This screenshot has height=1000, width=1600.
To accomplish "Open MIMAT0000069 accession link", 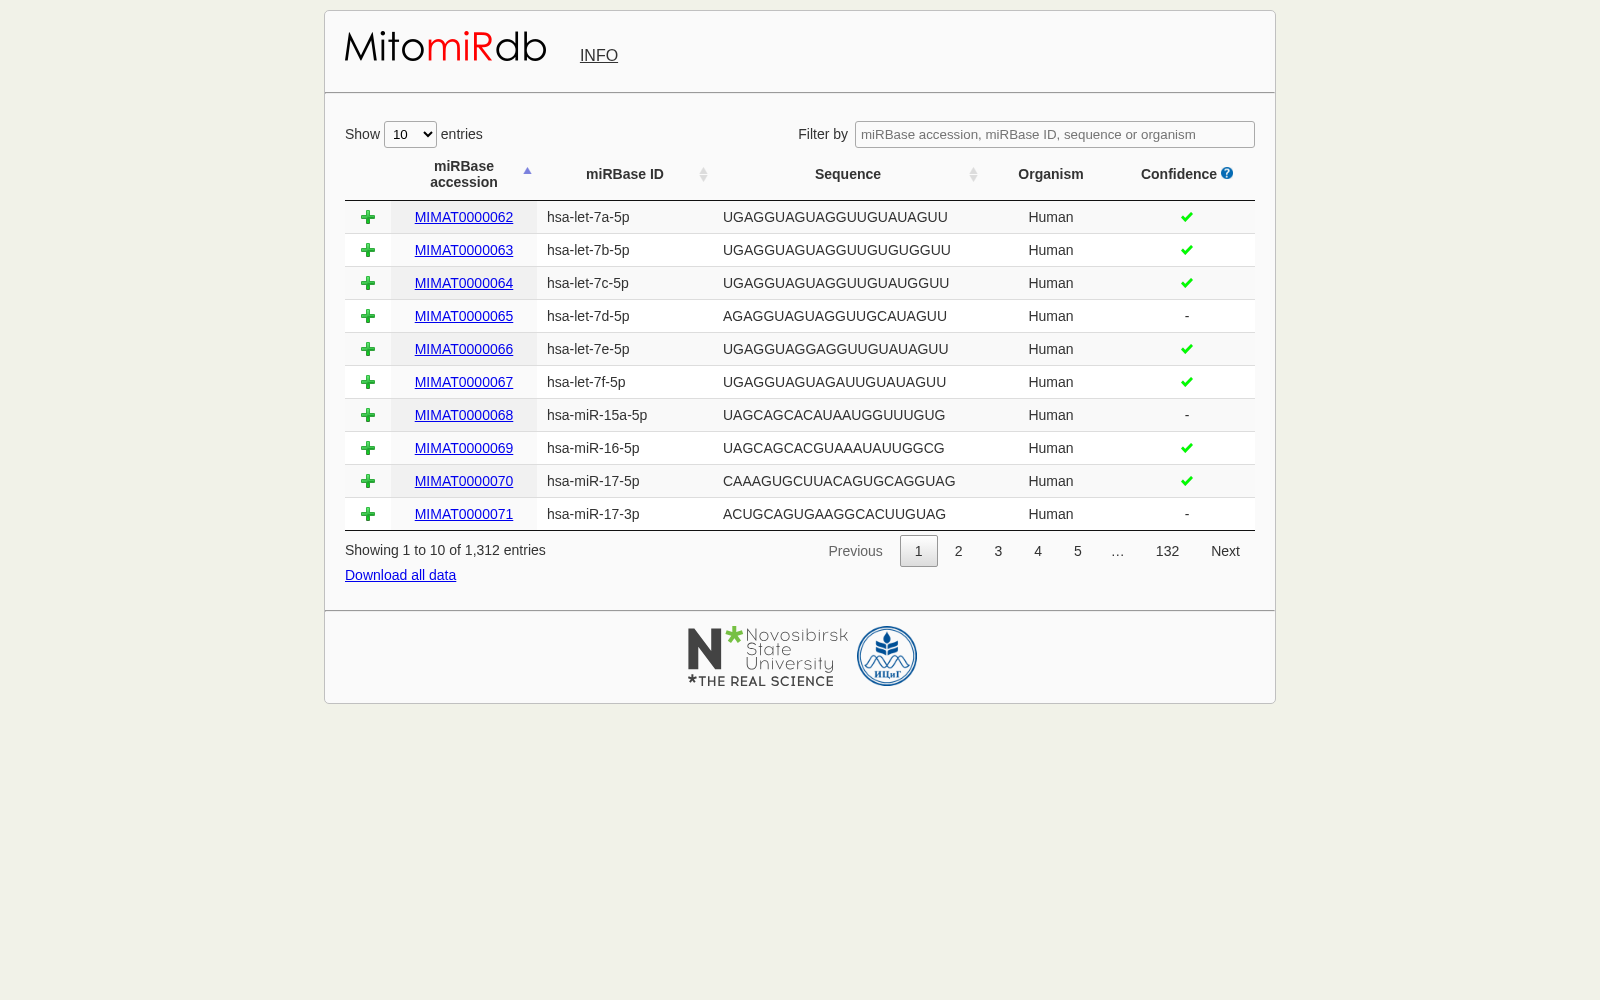I will point(464,448).
